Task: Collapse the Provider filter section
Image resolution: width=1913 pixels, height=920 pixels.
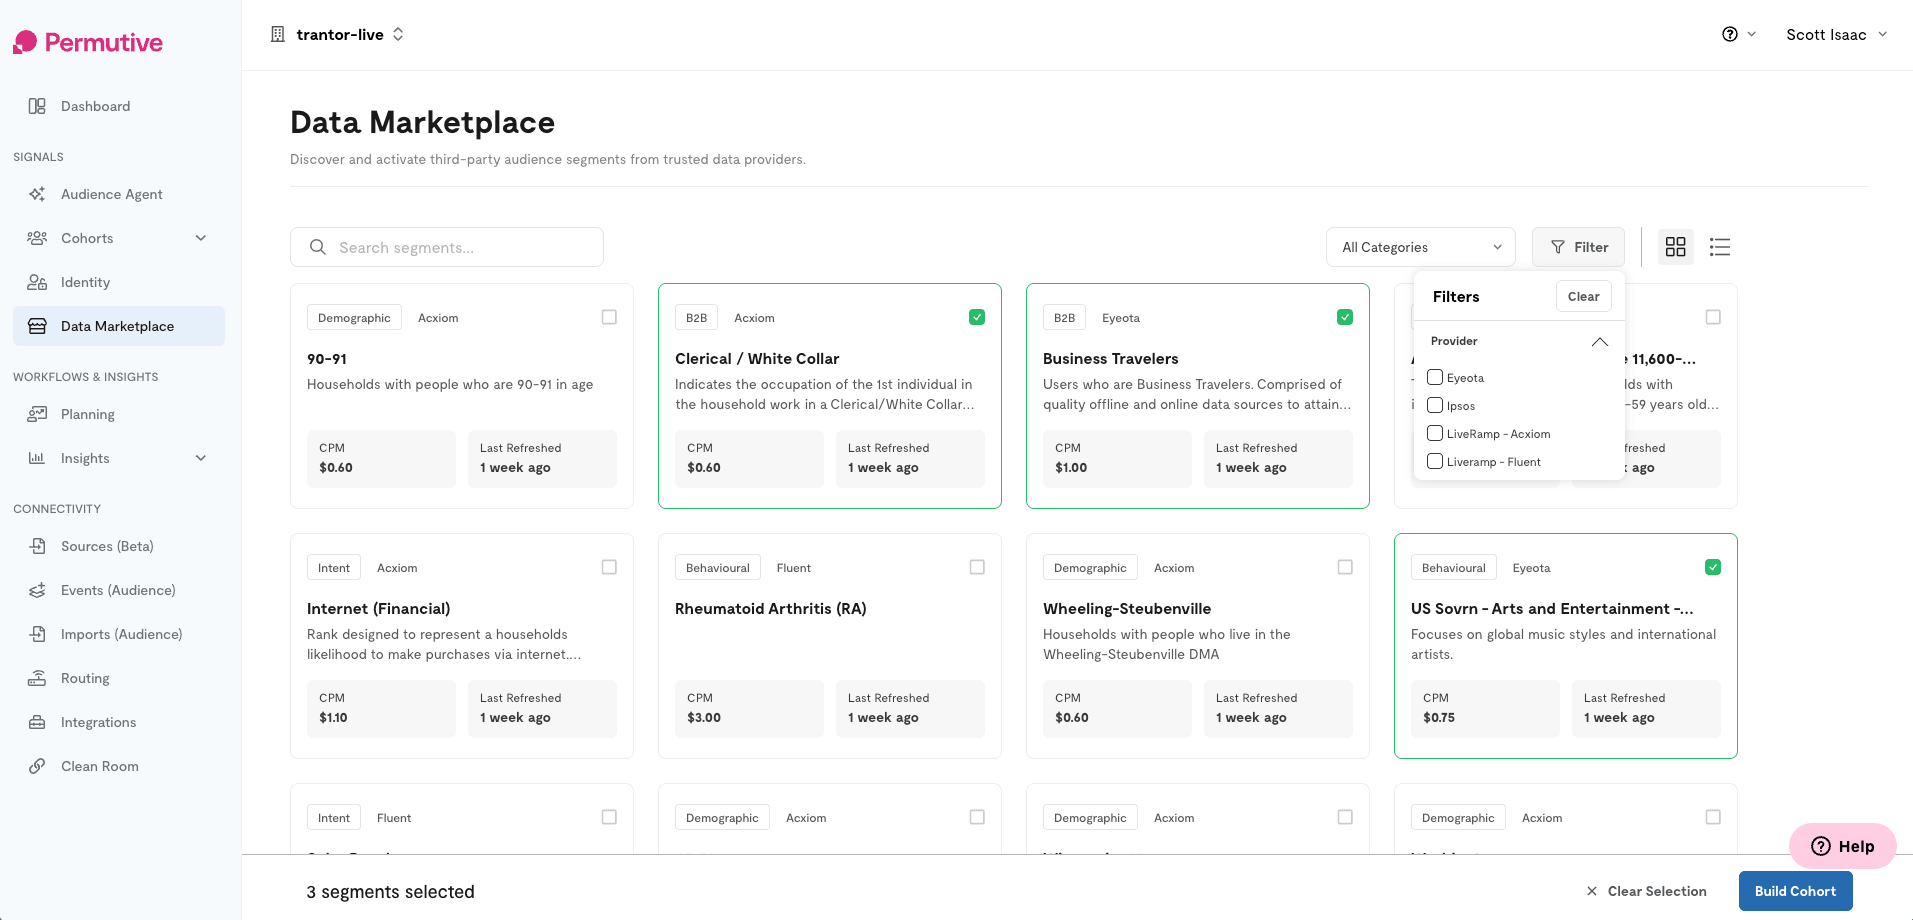Action: pyautogui.click(x=1600, y=341)
